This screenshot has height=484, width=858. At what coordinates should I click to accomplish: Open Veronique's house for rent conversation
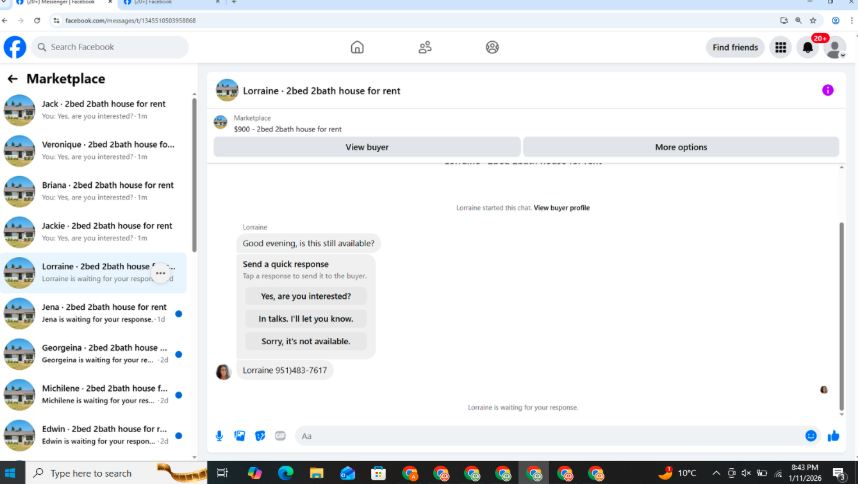point(94,150)
